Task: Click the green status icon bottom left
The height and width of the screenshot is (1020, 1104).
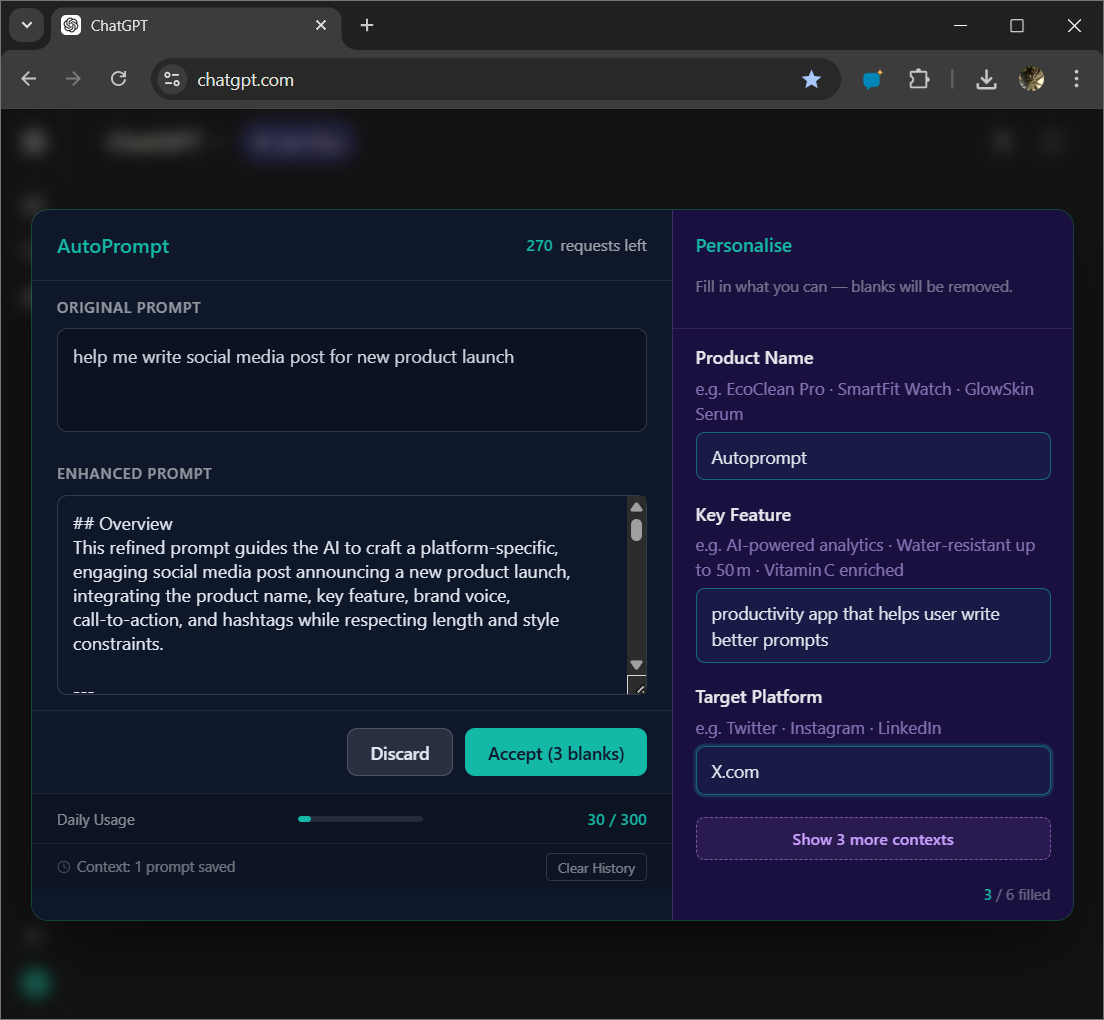Action: (x=36, y=983)
